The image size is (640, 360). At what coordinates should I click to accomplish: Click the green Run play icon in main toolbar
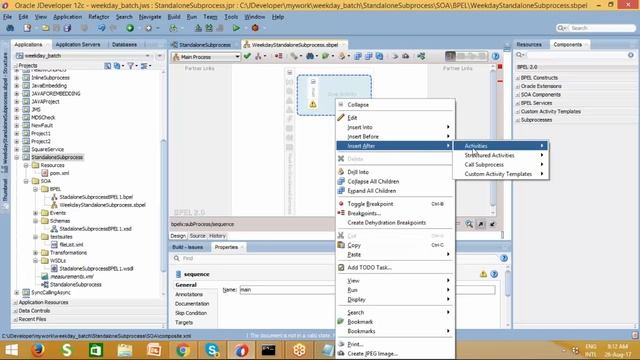tap(236, 28)
